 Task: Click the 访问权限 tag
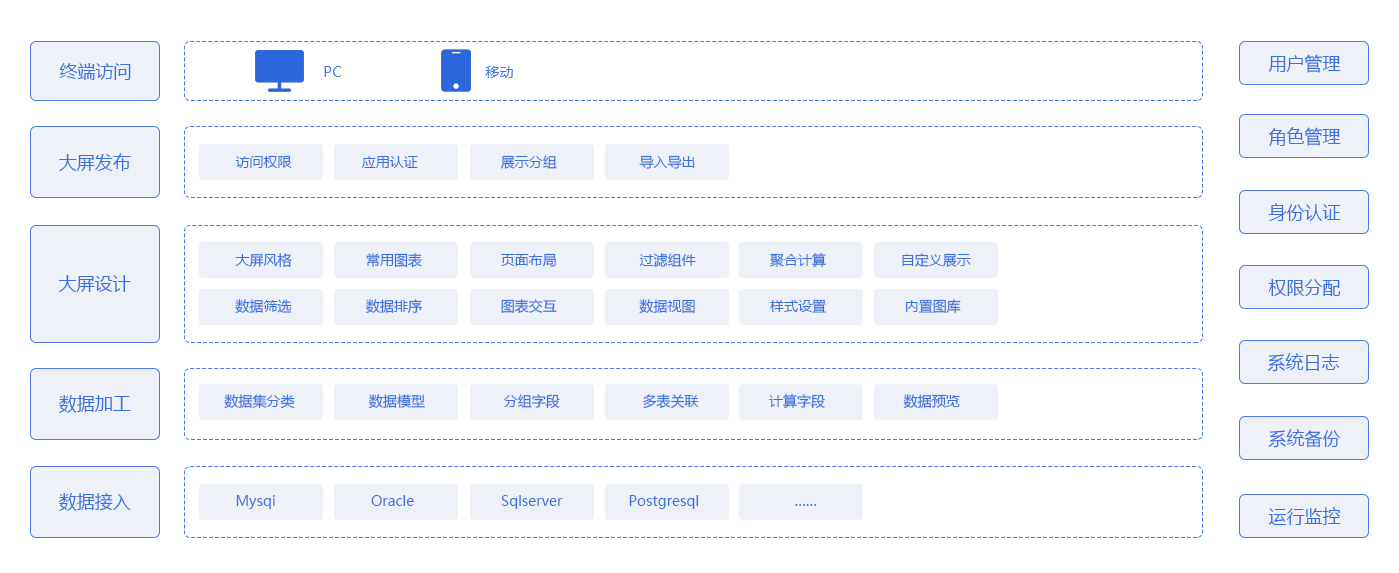[x=261, y=162]
